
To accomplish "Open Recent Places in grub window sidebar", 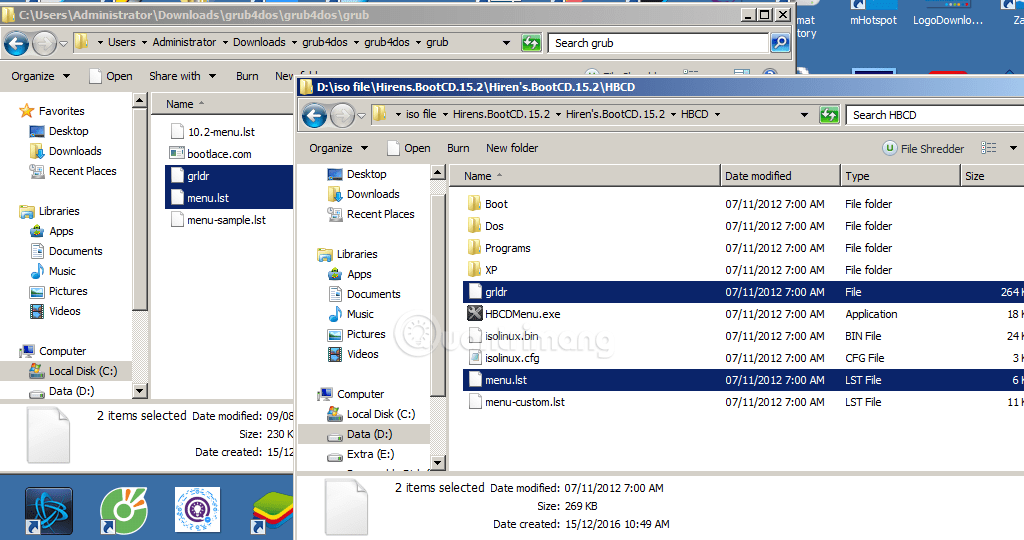I will point(73,171).
